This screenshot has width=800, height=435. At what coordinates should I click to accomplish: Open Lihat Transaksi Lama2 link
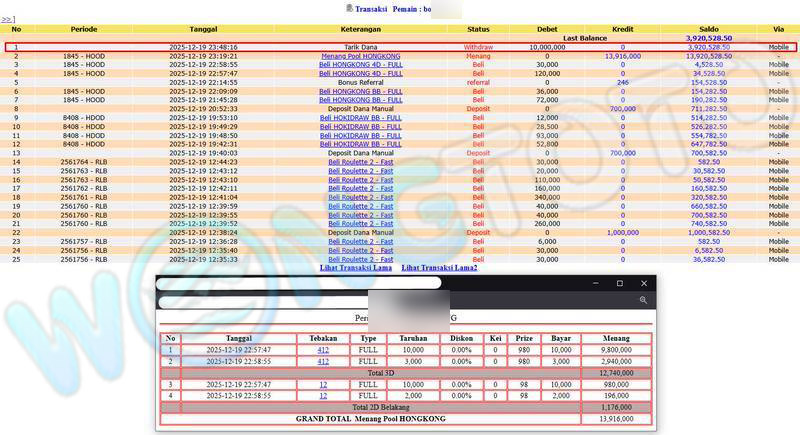click(439, 268)
